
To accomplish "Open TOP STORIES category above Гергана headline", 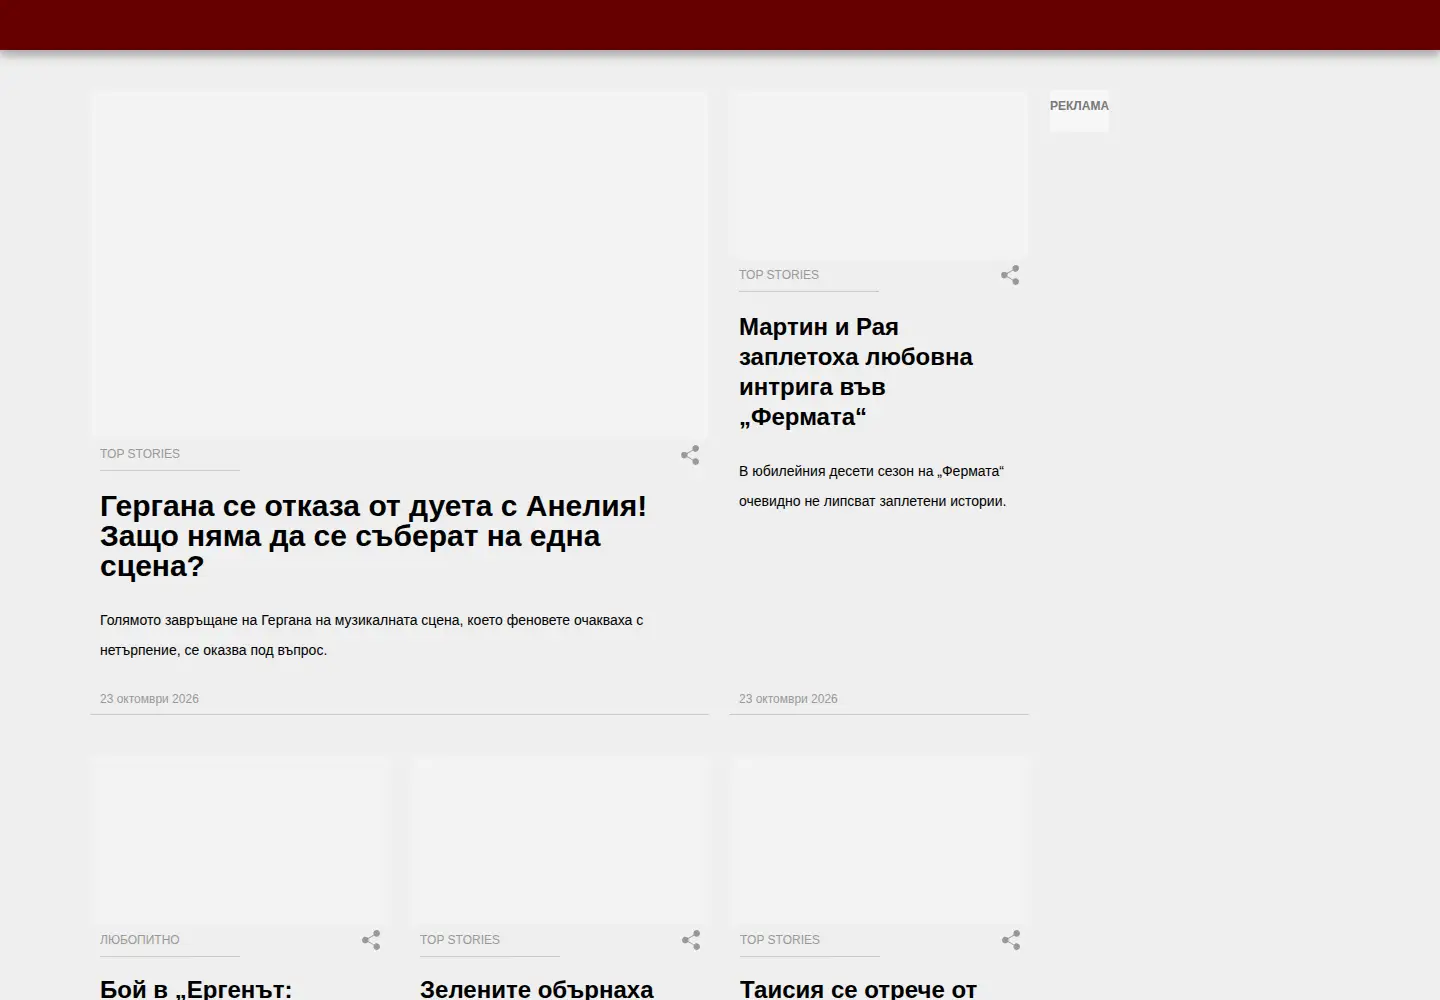I will pos(140,454).
